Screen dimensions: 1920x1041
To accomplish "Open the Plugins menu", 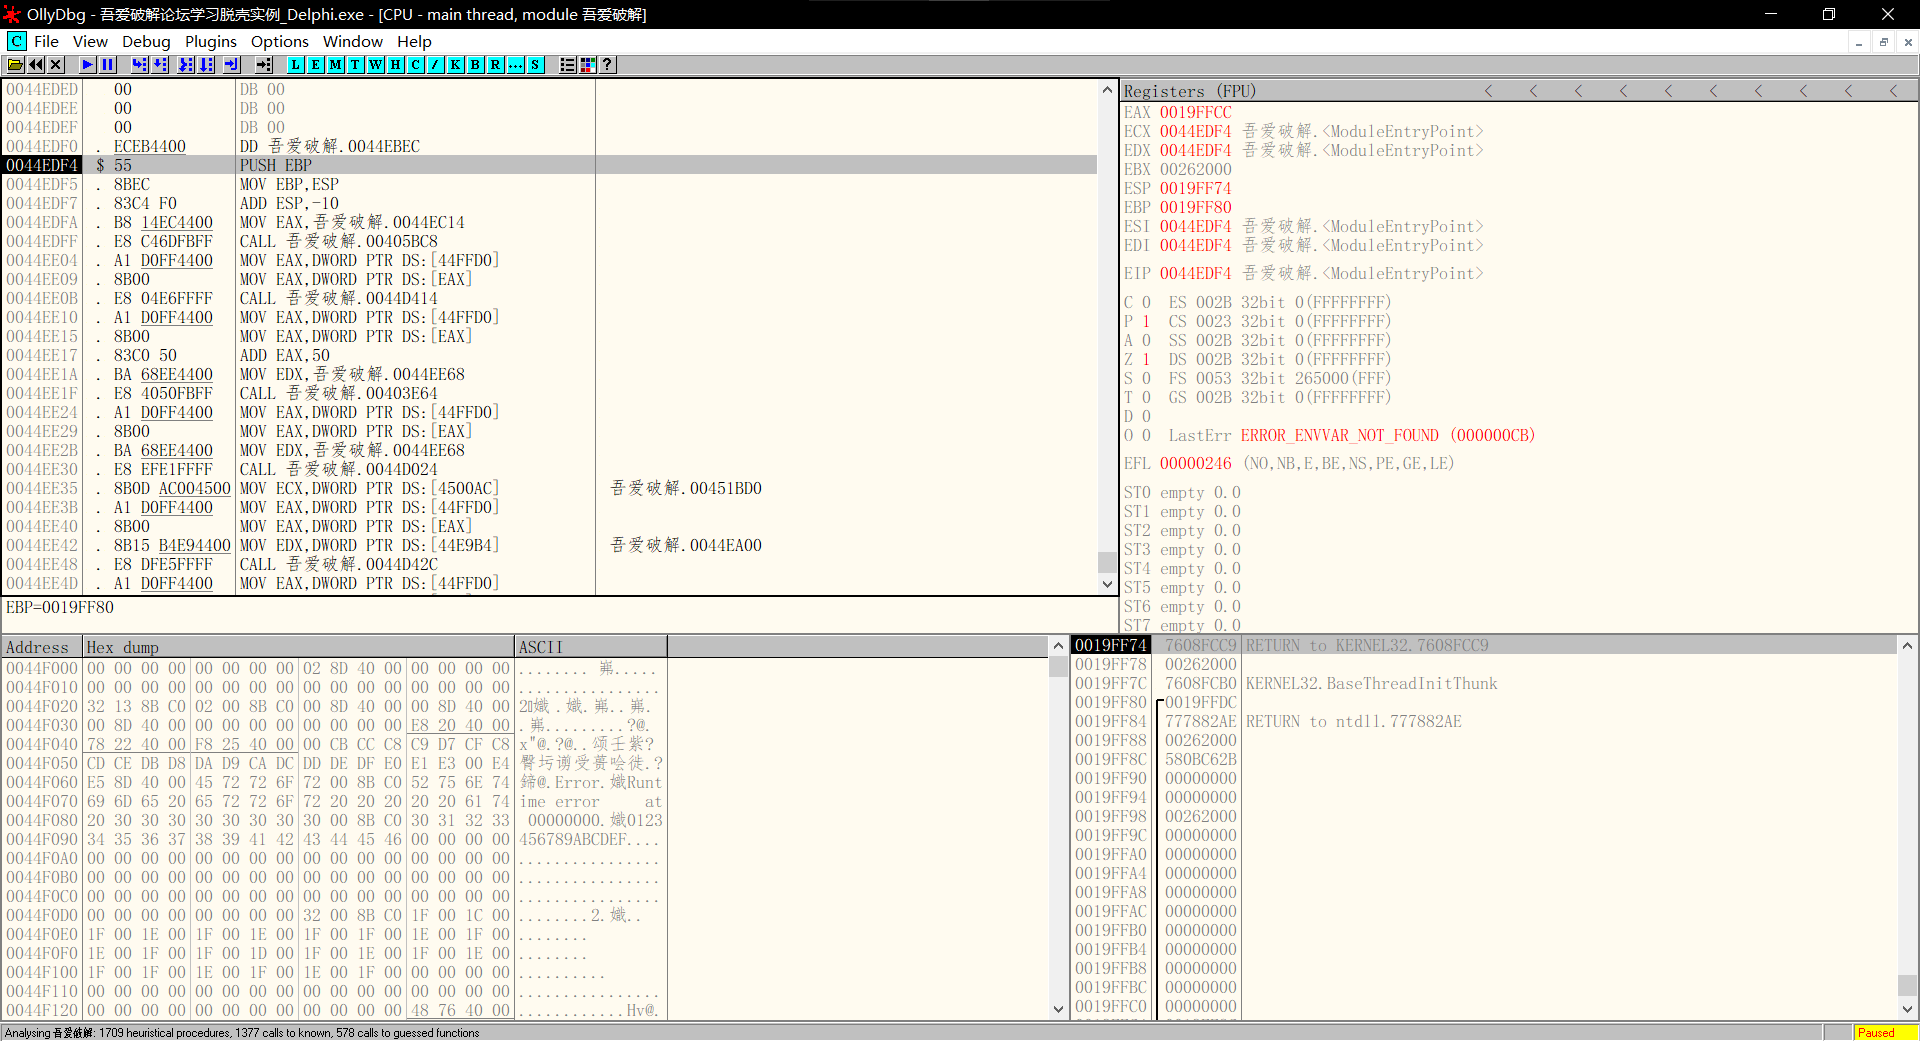I will pyautogui.click(x=210, y=41).
